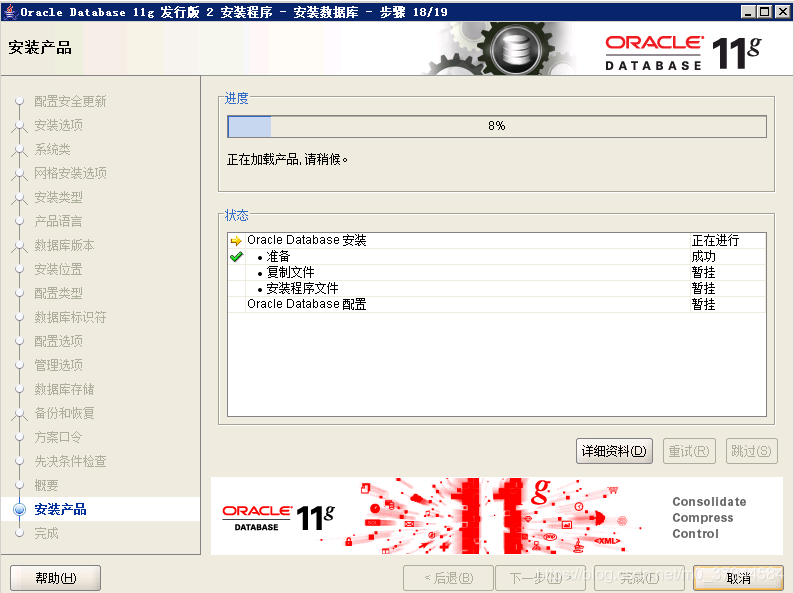794x593 pixels.
Task: Select 管理选项 step in sidebar
Action: click(58, 365)
